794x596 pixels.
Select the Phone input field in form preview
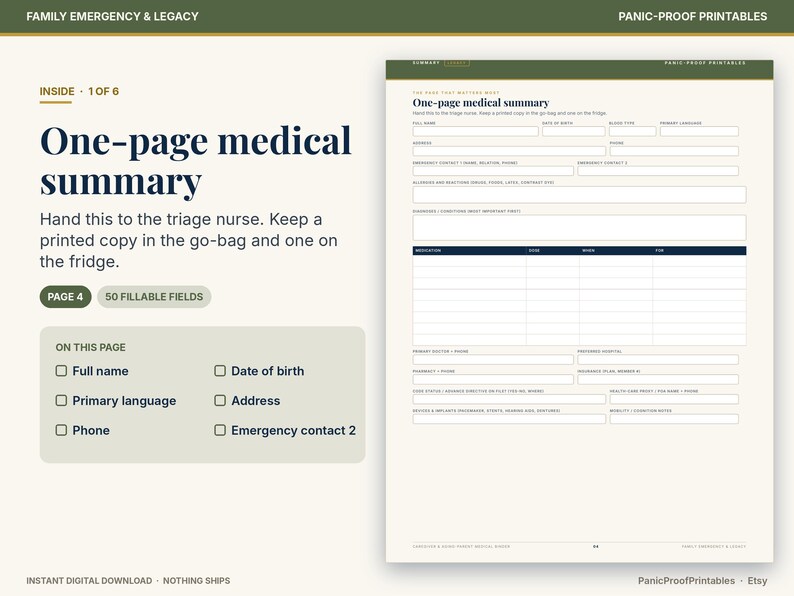(x=674, y=151)
